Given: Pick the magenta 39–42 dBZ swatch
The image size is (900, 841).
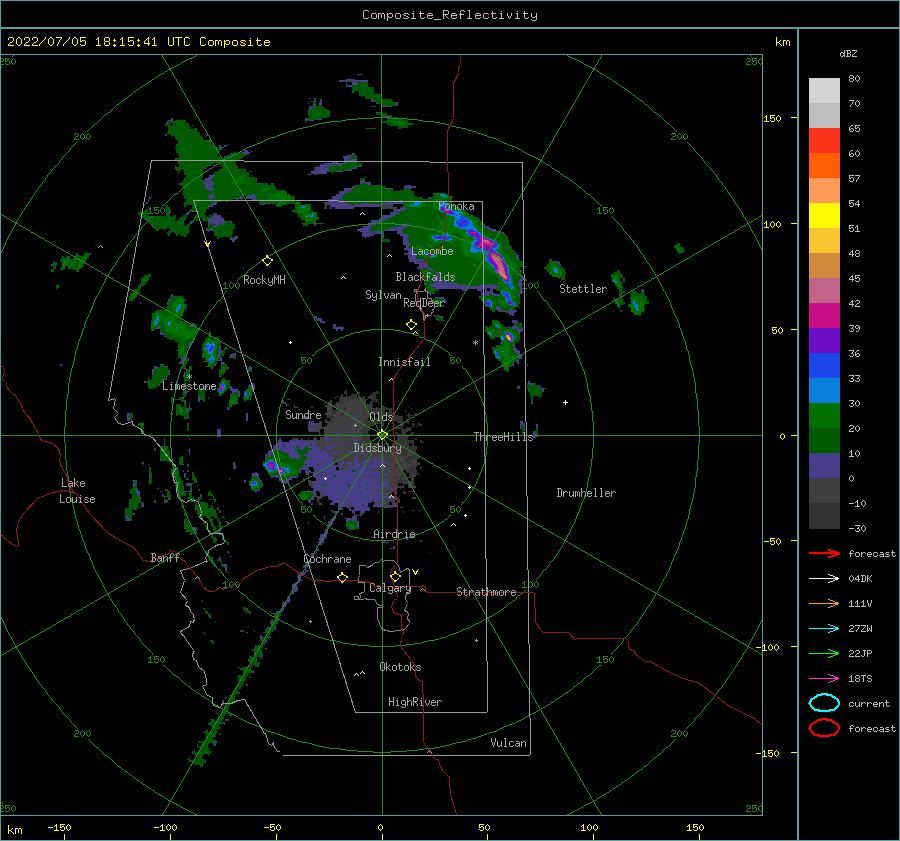Looking at the screenshot, I should [824, 315].
